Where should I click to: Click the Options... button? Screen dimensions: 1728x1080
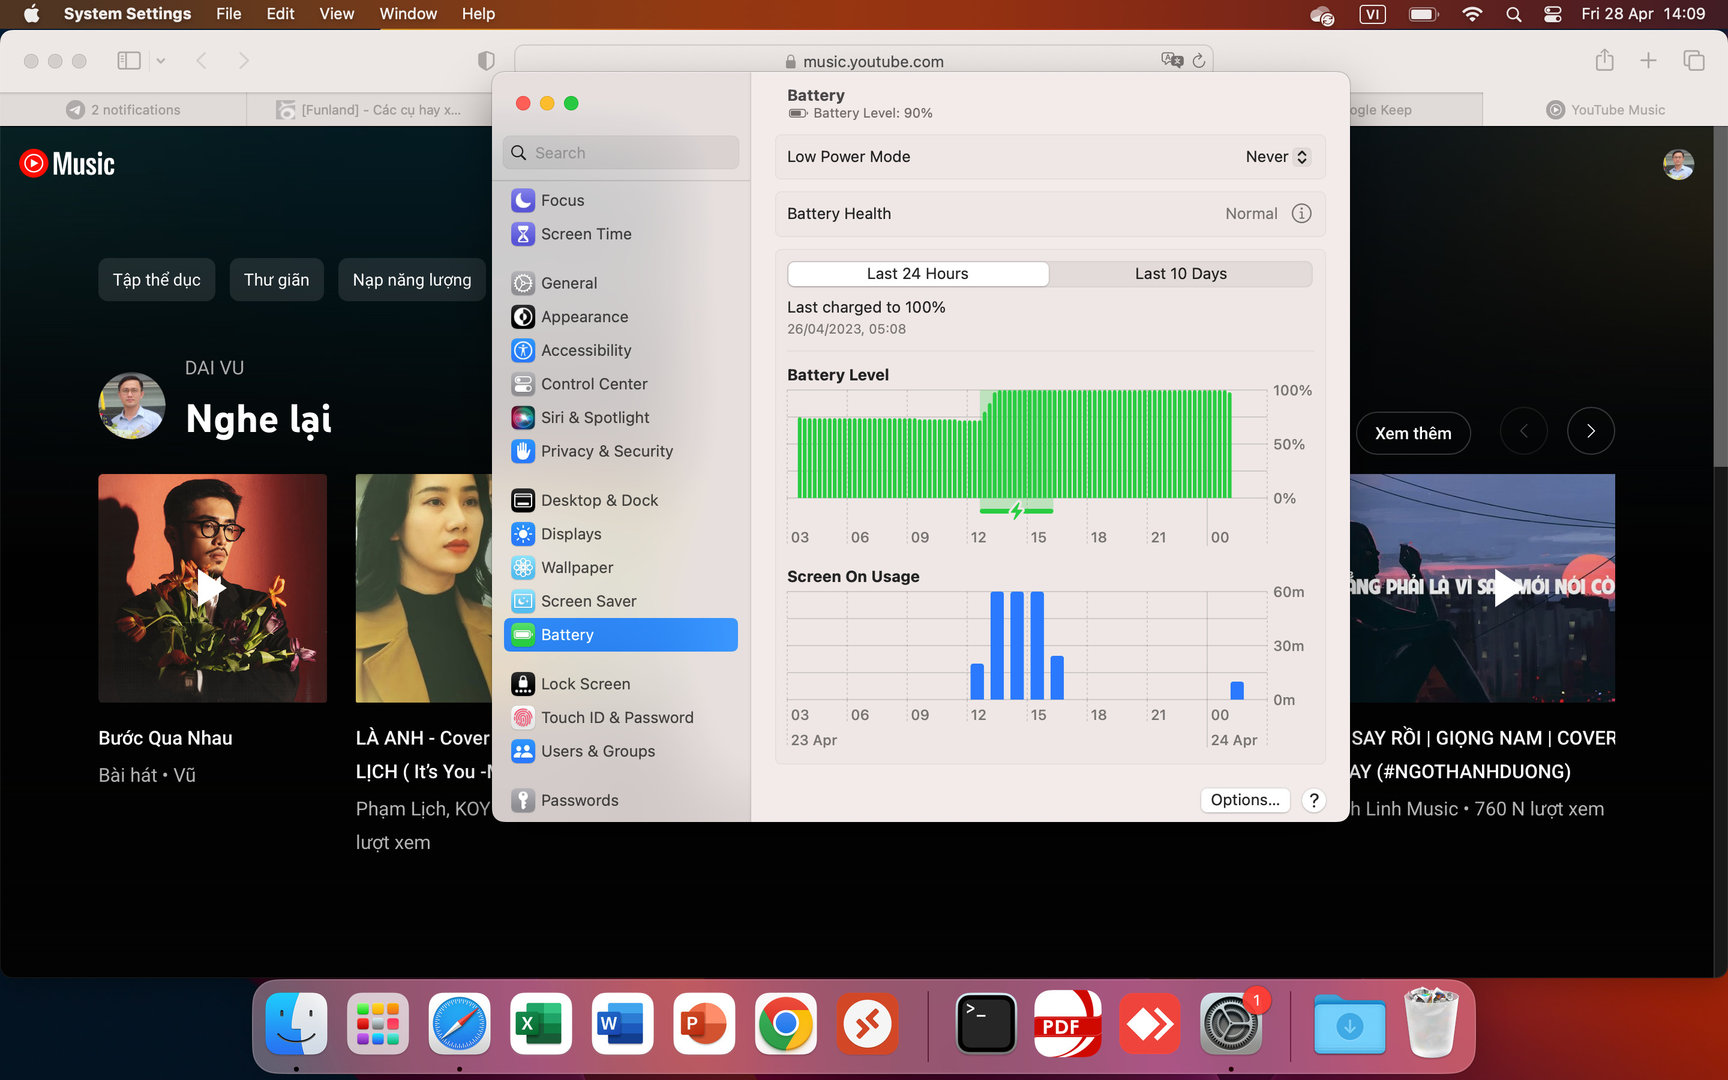coord(1244,800)
